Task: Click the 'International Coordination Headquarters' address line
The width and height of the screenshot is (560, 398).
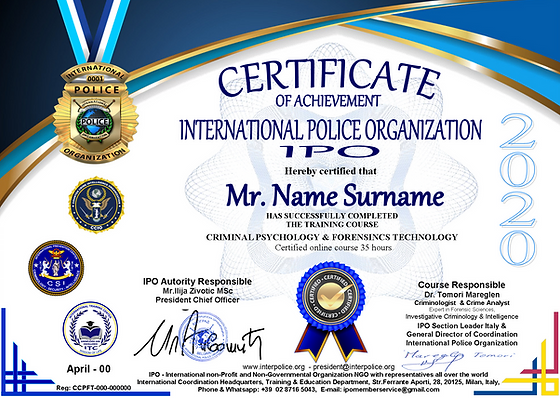Action: (319, 382)
